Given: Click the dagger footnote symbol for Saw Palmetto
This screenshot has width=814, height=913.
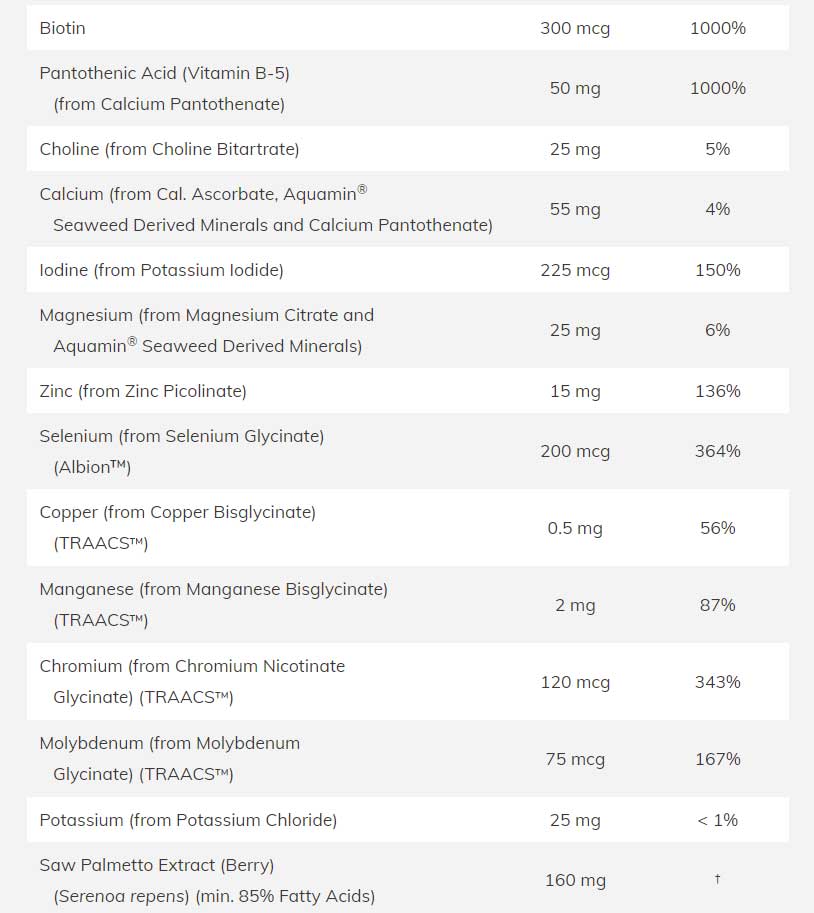Looking at the screenshot, I should 717,880.
